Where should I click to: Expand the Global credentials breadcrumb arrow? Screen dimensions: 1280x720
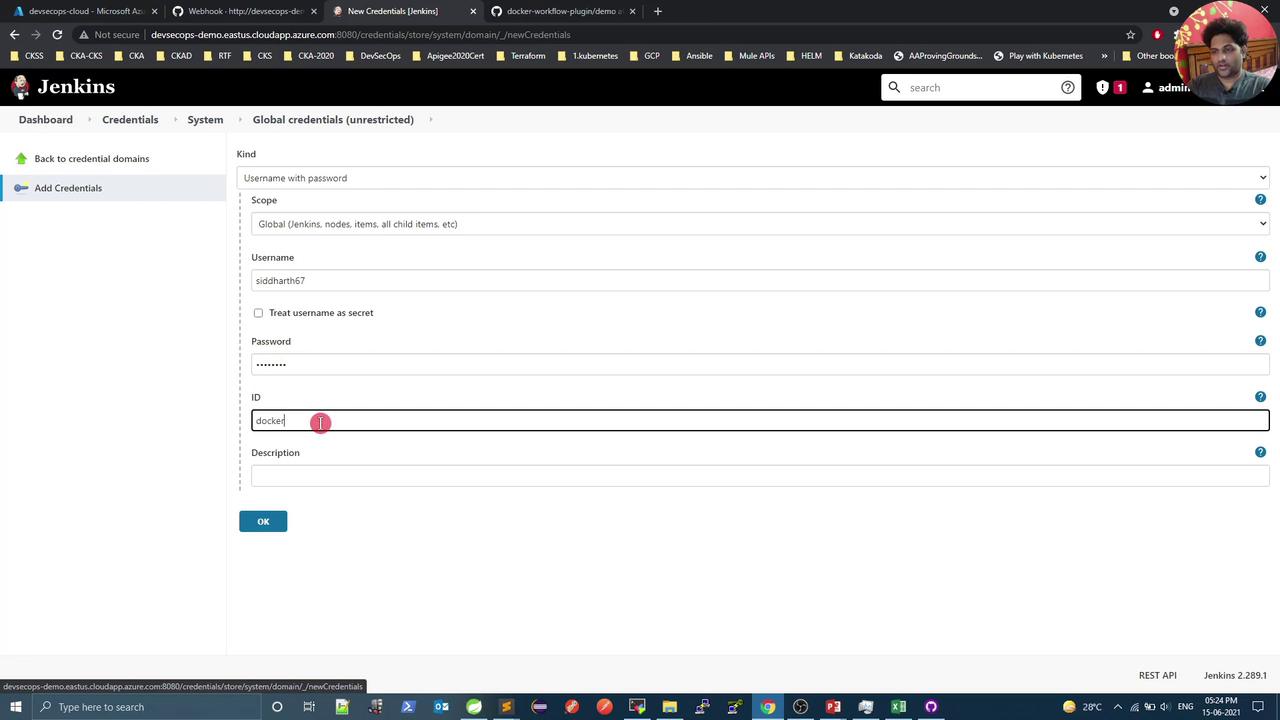pyautogui.click(x=431, y=120)
